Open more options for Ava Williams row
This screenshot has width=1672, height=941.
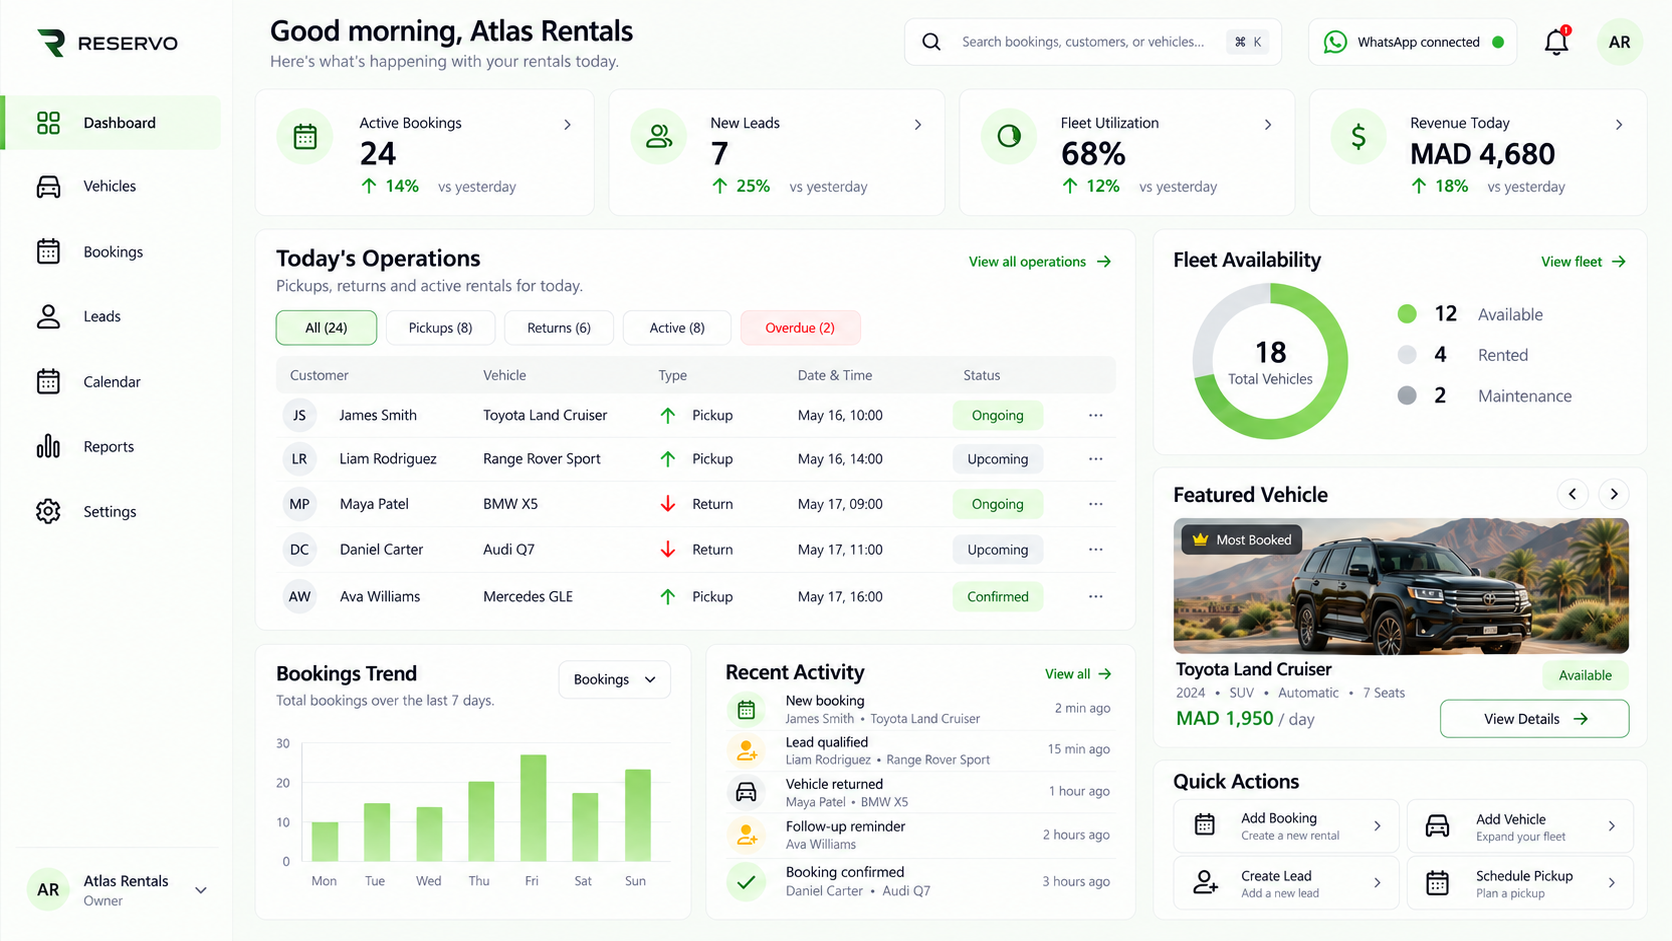1095,597
